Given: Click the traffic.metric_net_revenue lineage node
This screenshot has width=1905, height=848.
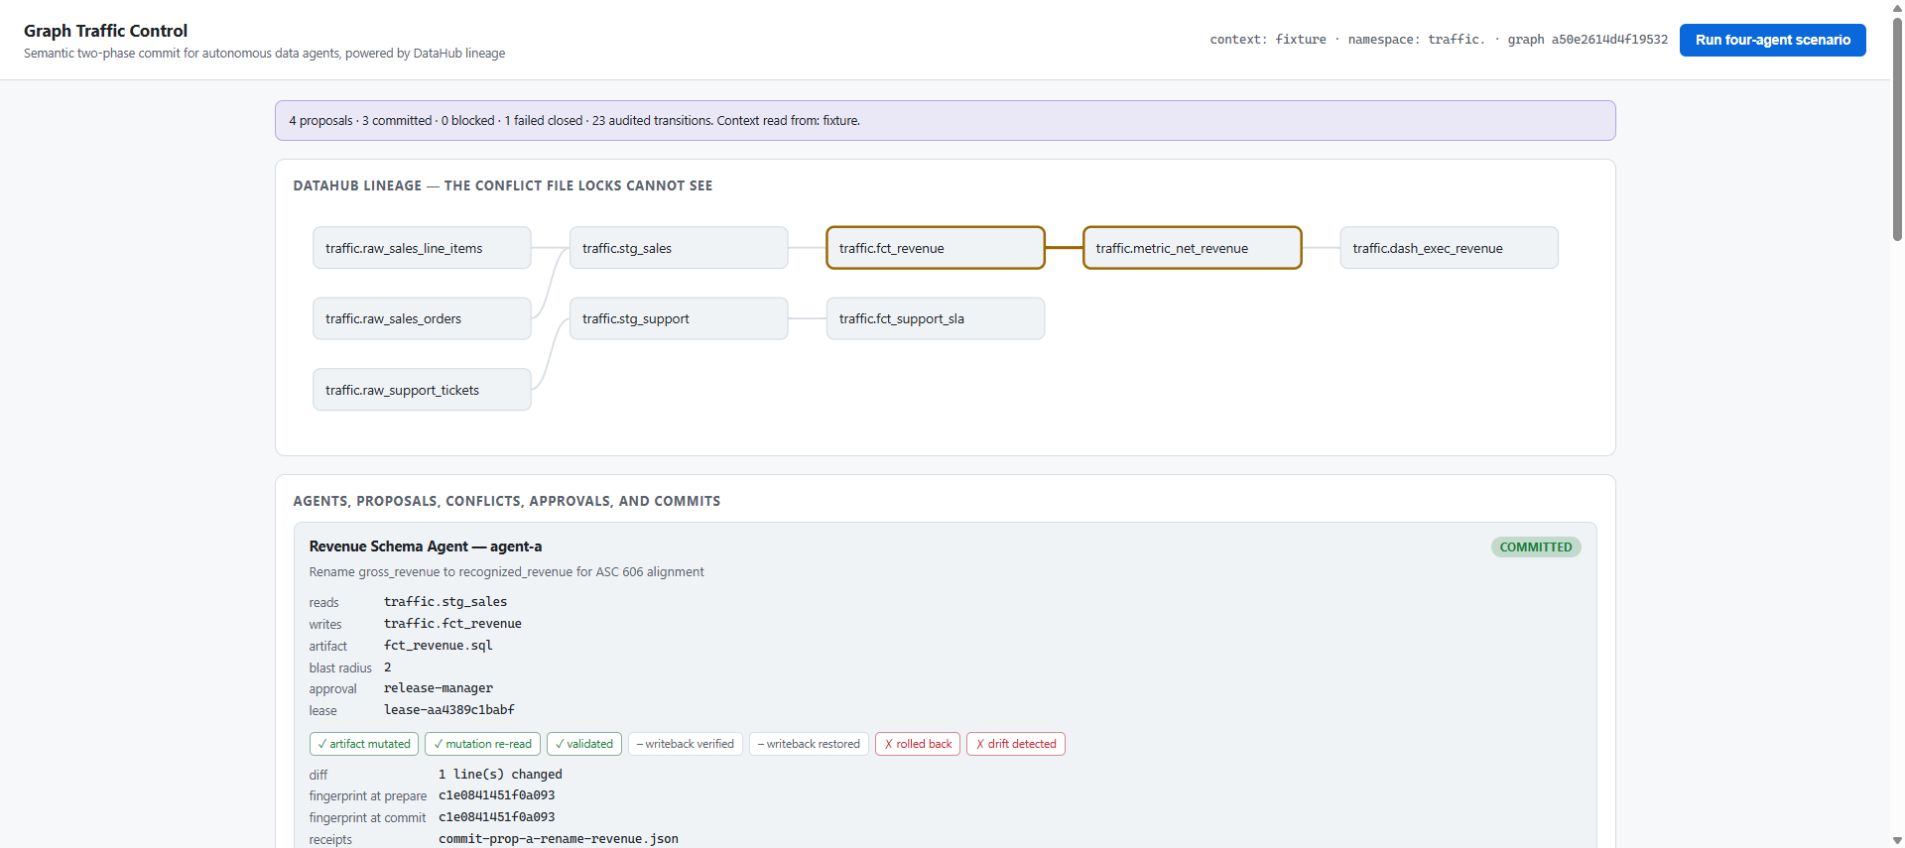Looking at the screenshot, I should point(1192,248).
